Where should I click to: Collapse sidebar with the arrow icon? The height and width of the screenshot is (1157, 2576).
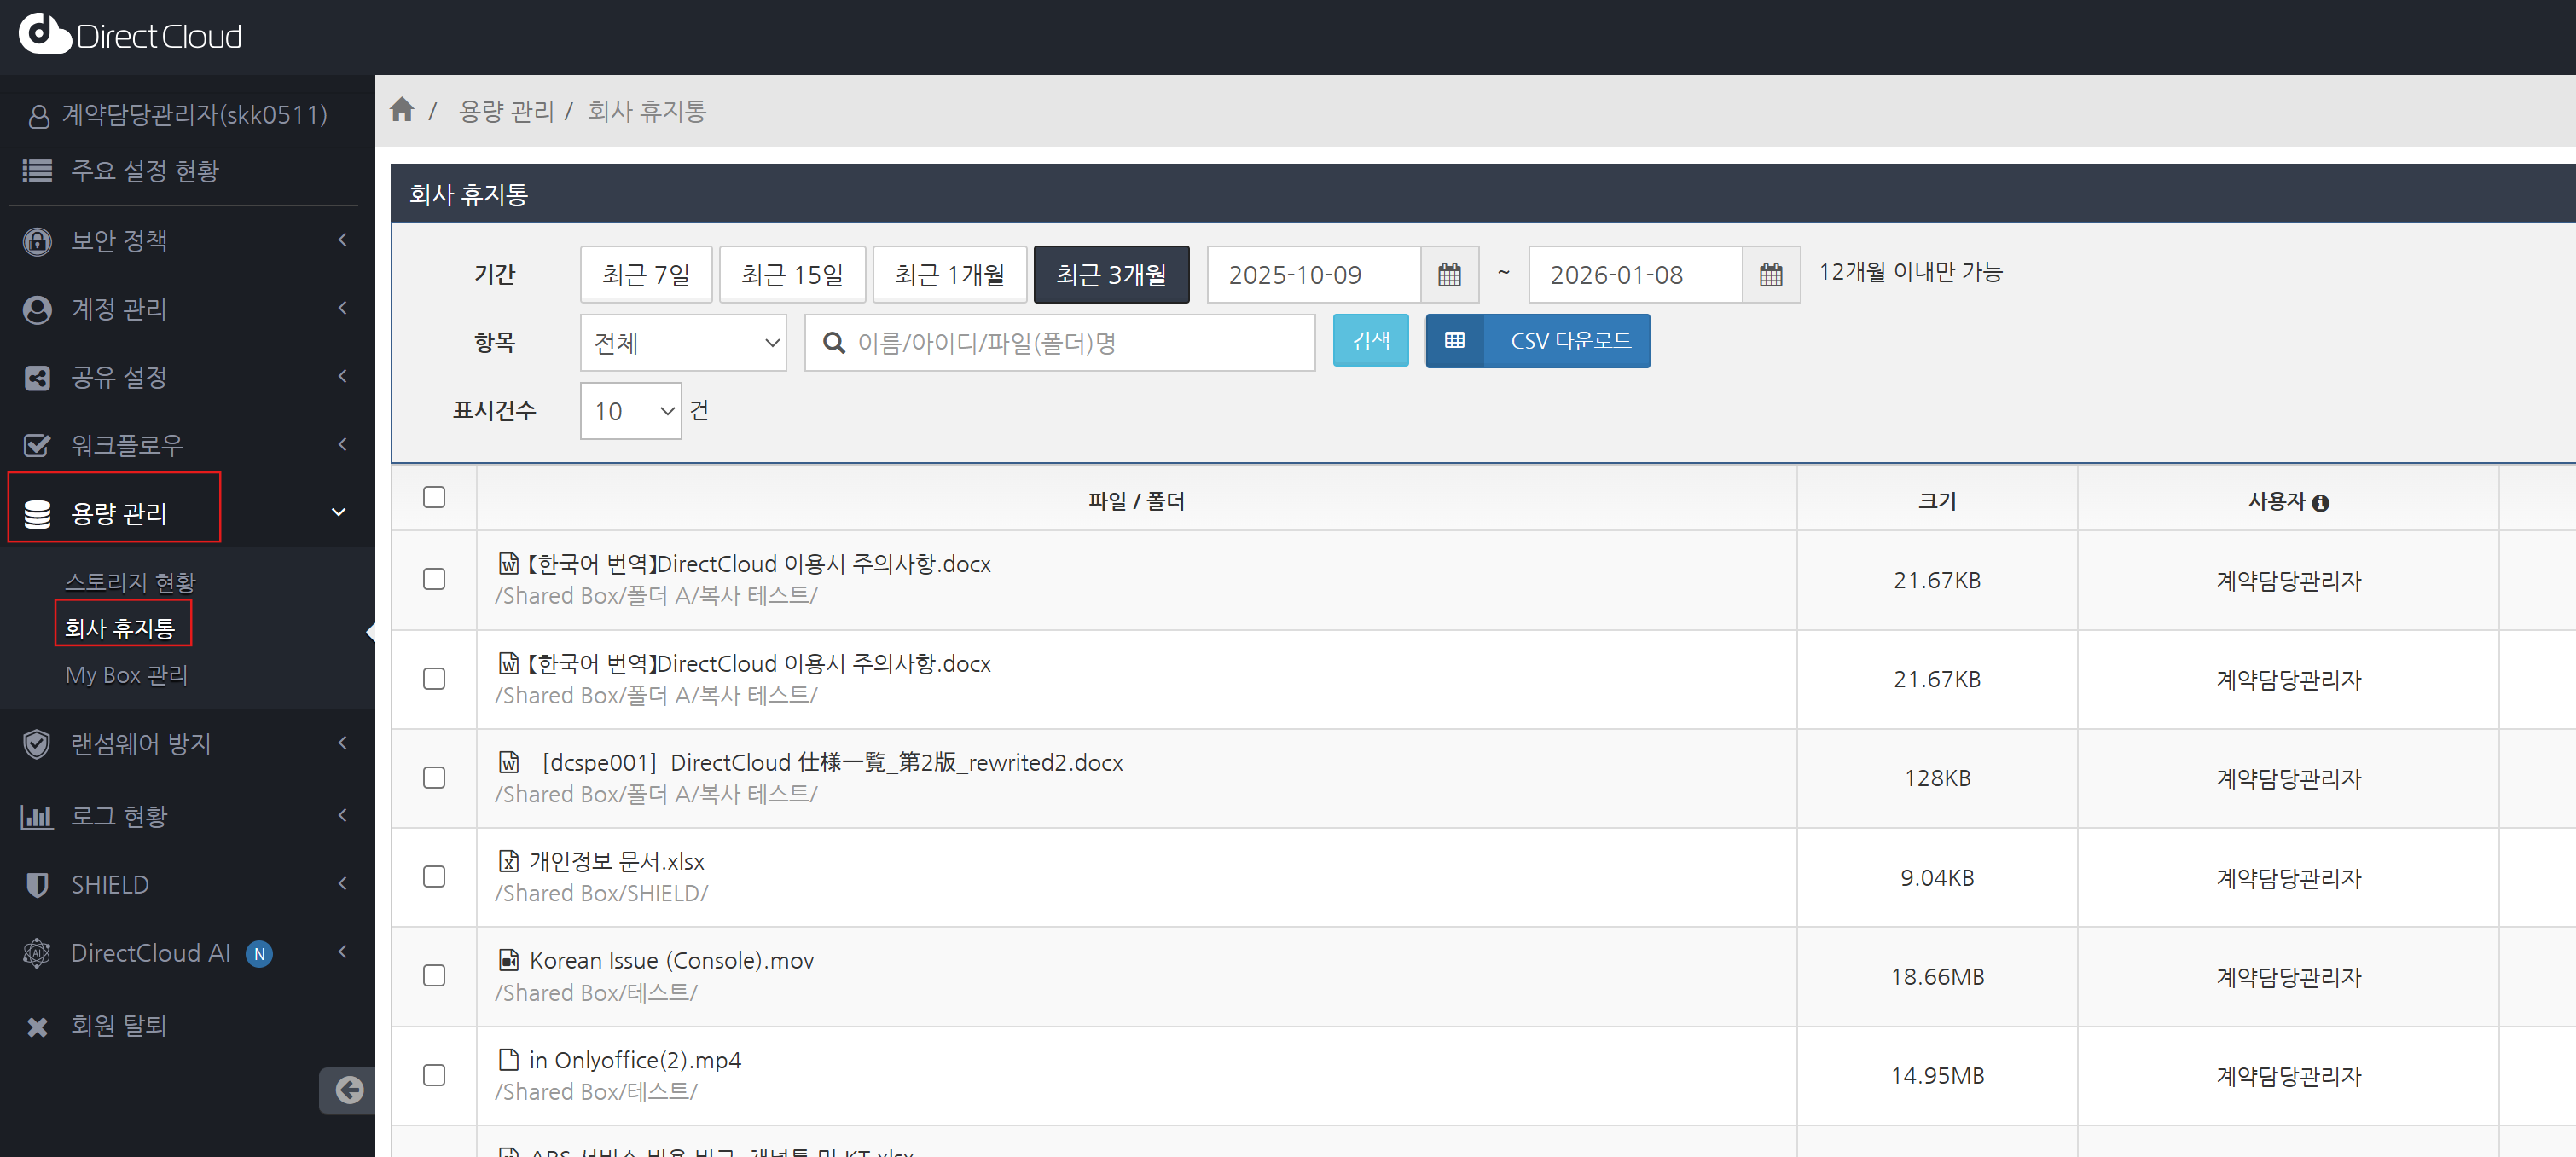(x=348, y=1089)
